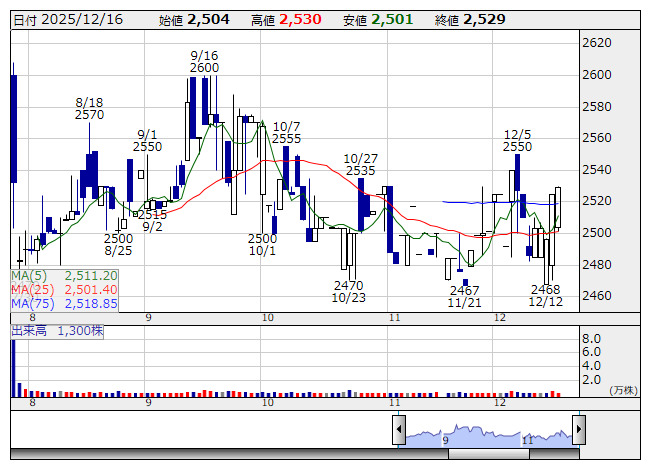This screenshot has height=470, width=653.
Task: Click the blue mini overview chart area
Action: [488, 436]
